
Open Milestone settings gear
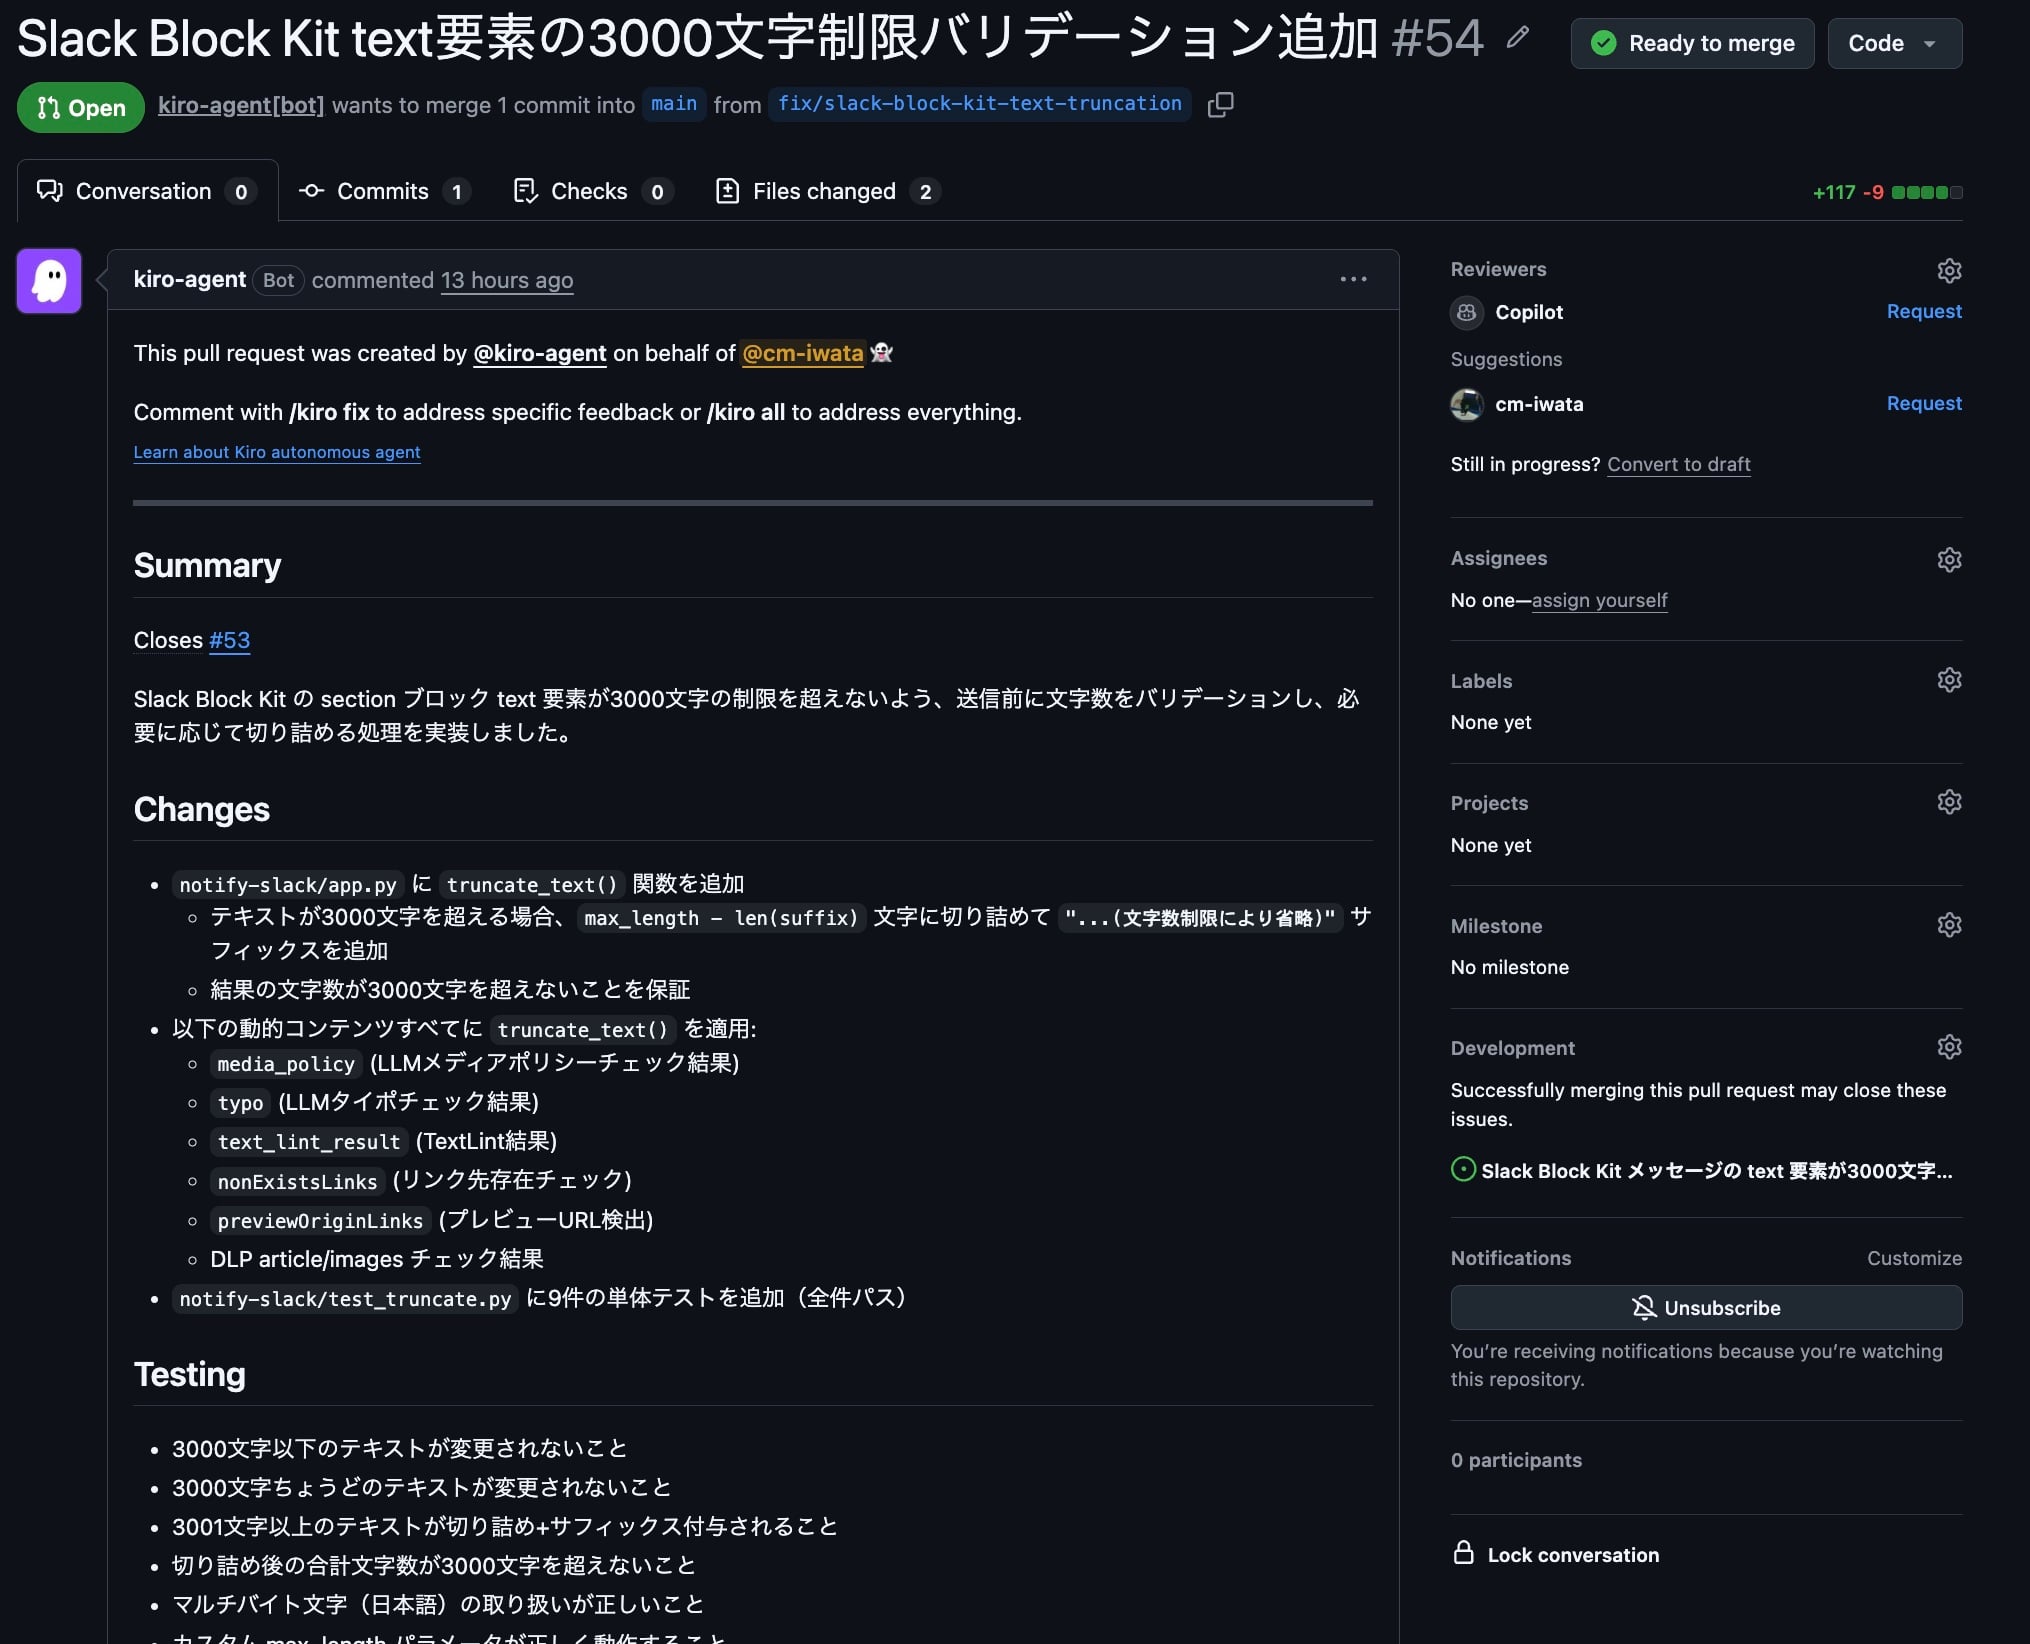tap(1949, 925)
